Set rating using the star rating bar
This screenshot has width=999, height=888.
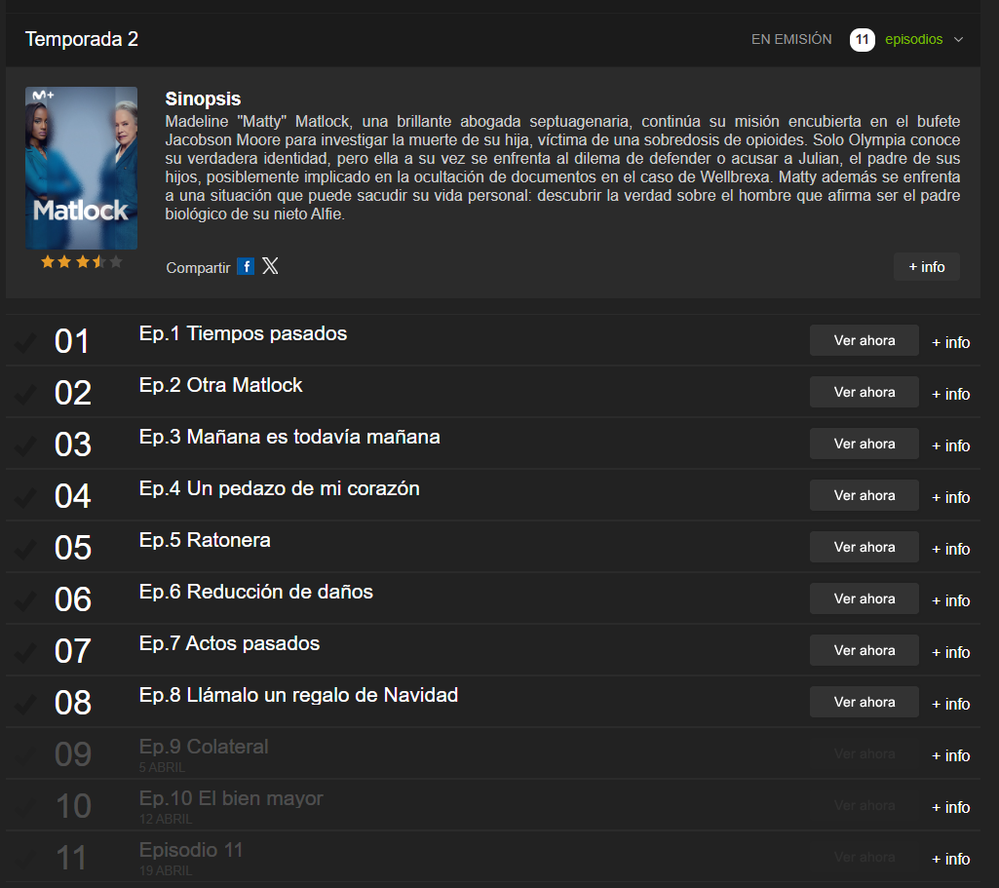81,262
